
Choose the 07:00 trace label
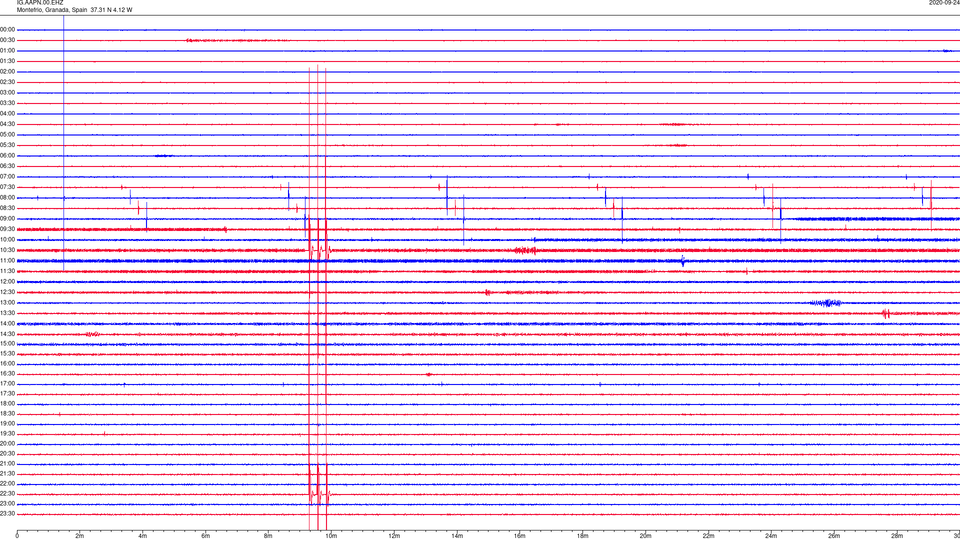(8, 176)
